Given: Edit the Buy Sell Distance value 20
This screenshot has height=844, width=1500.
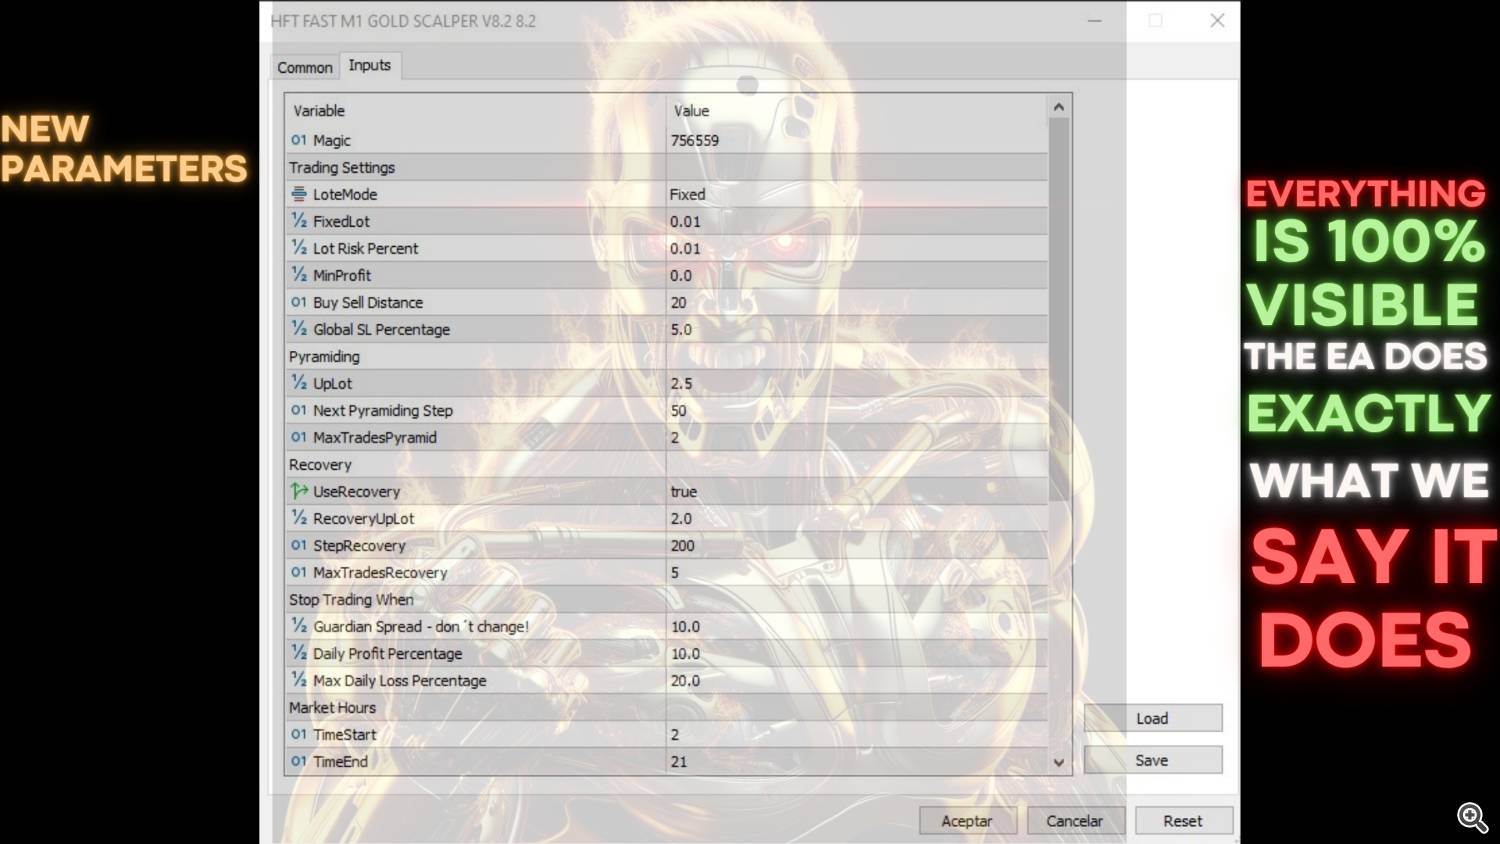Looking at the screenshot, I should (857, 302).
